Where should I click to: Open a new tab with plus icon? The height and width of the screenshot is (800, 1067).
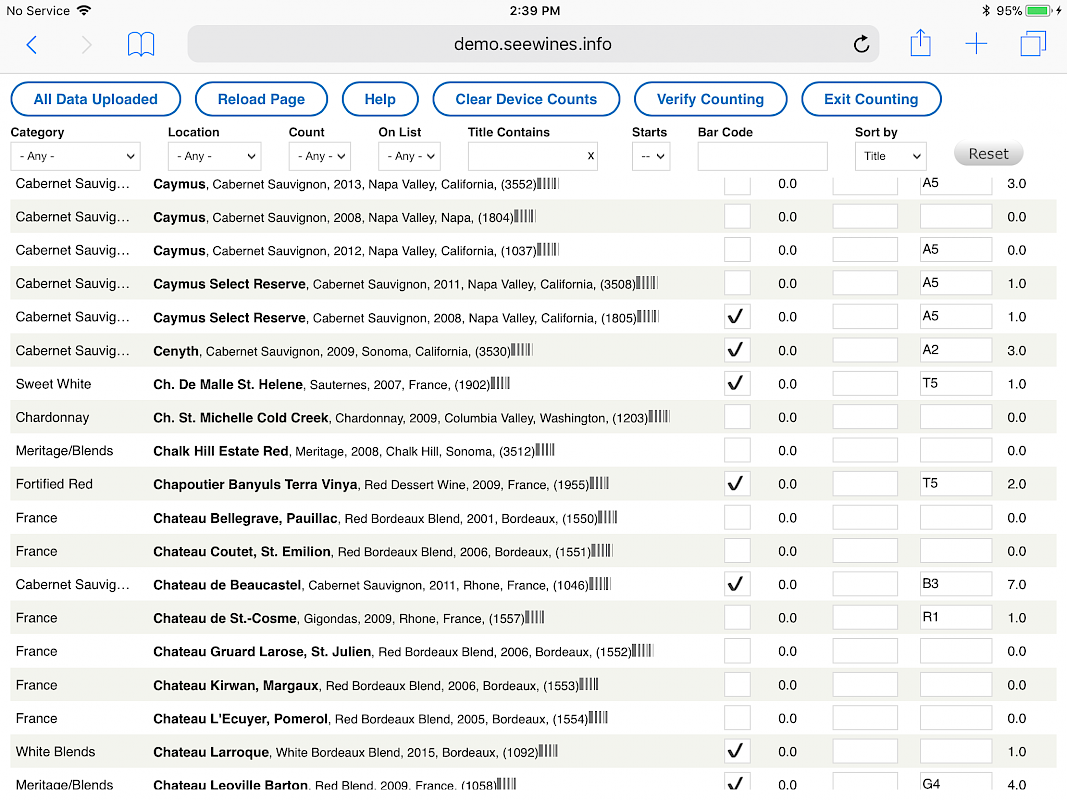click(x=976, y=44)
